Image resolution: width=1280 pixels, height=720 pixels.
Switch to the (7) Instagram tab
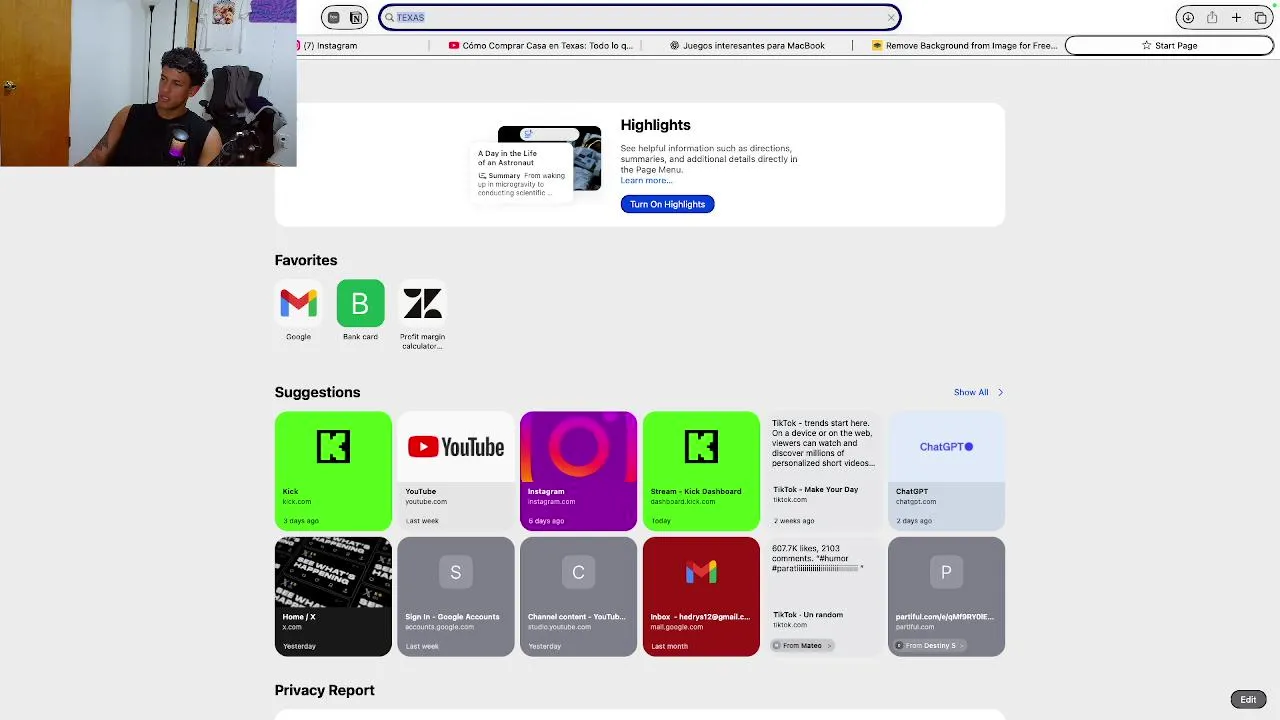coord(330,45)
